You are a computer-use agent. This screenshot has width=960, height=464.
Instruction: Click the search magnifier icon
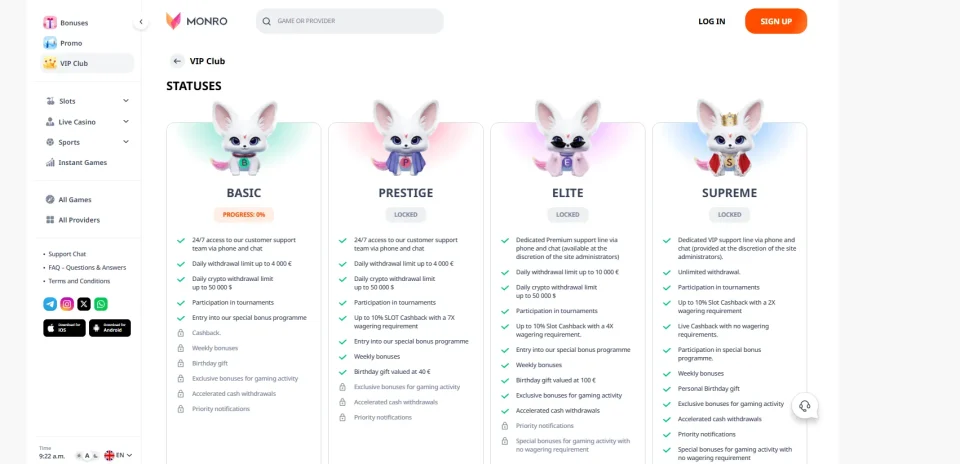pos(266,21)
